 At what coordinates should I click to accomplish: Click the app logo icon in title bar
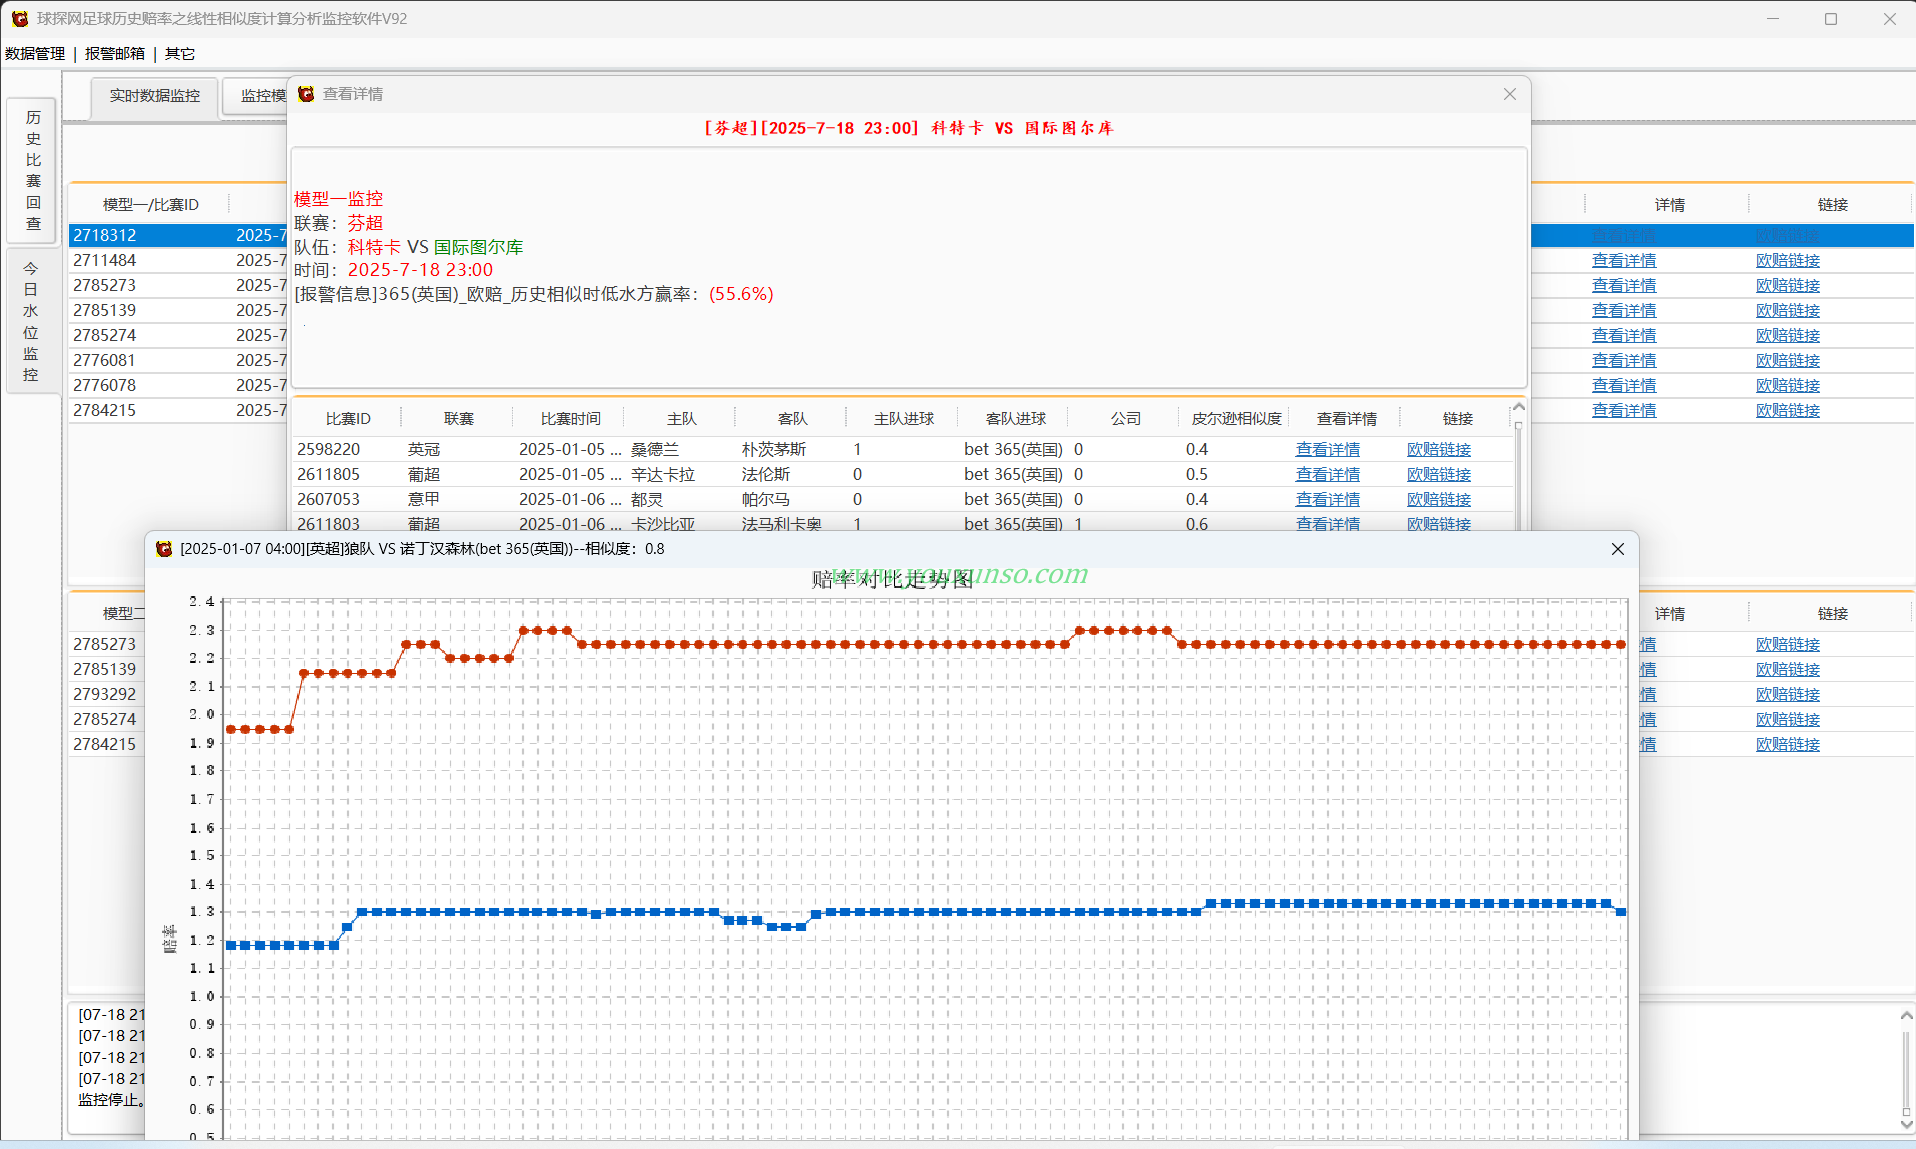(20, 19)
